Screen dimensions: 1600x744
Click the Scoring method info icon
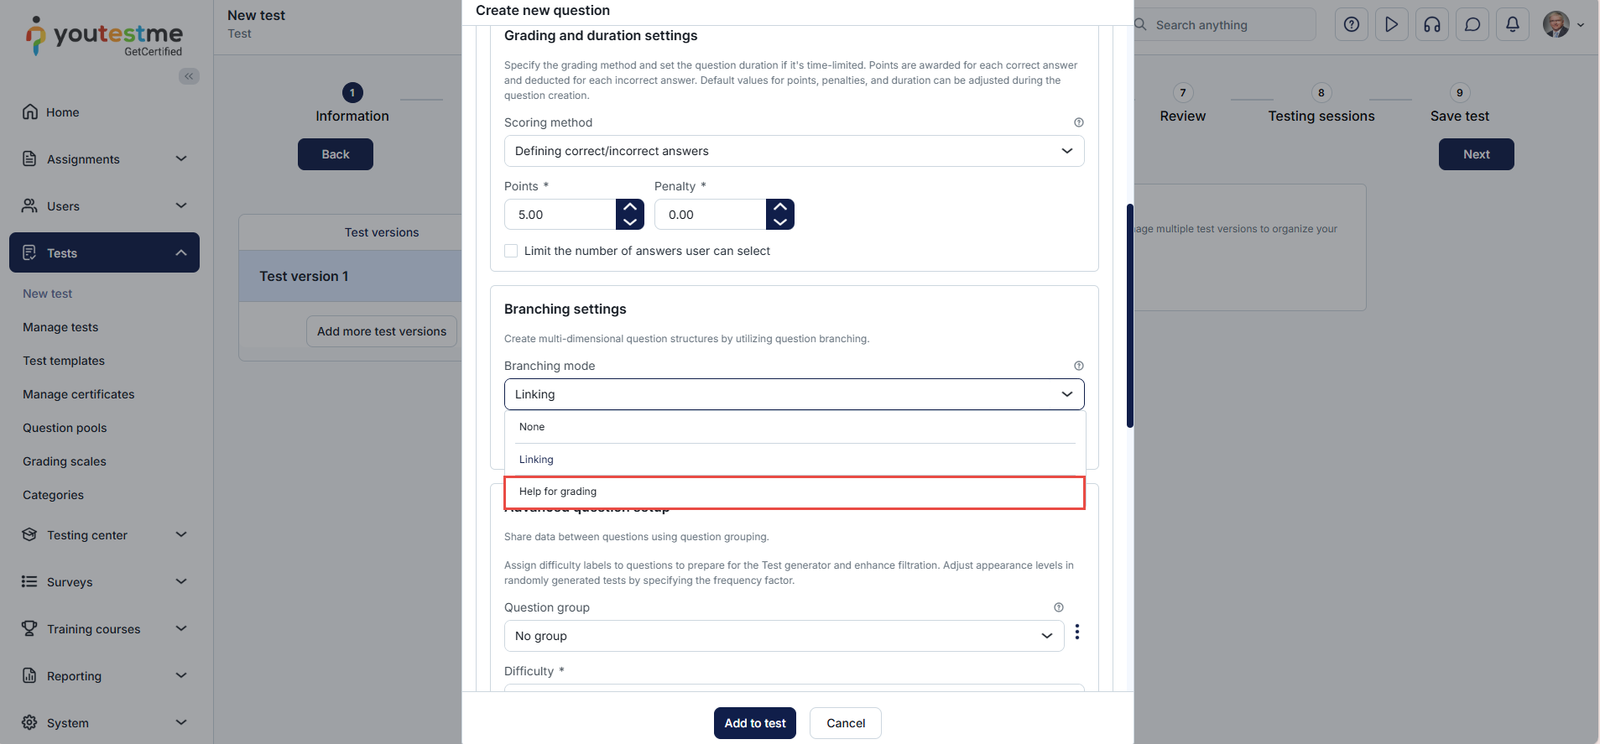(x=1078, y=123)
